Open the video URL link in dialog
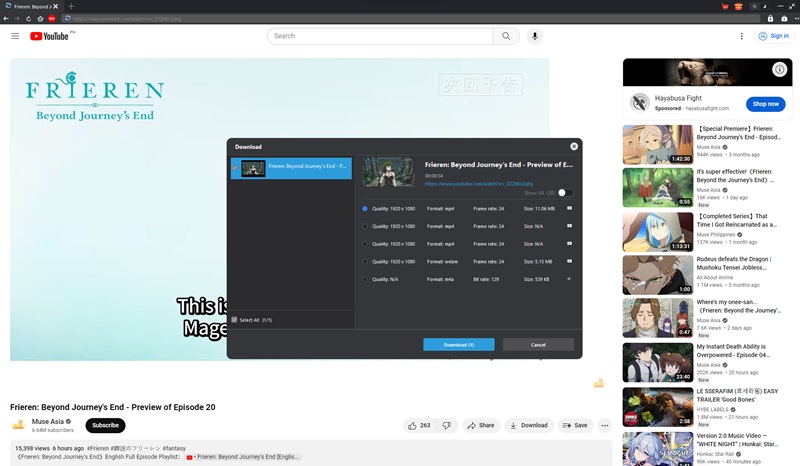 479,184
